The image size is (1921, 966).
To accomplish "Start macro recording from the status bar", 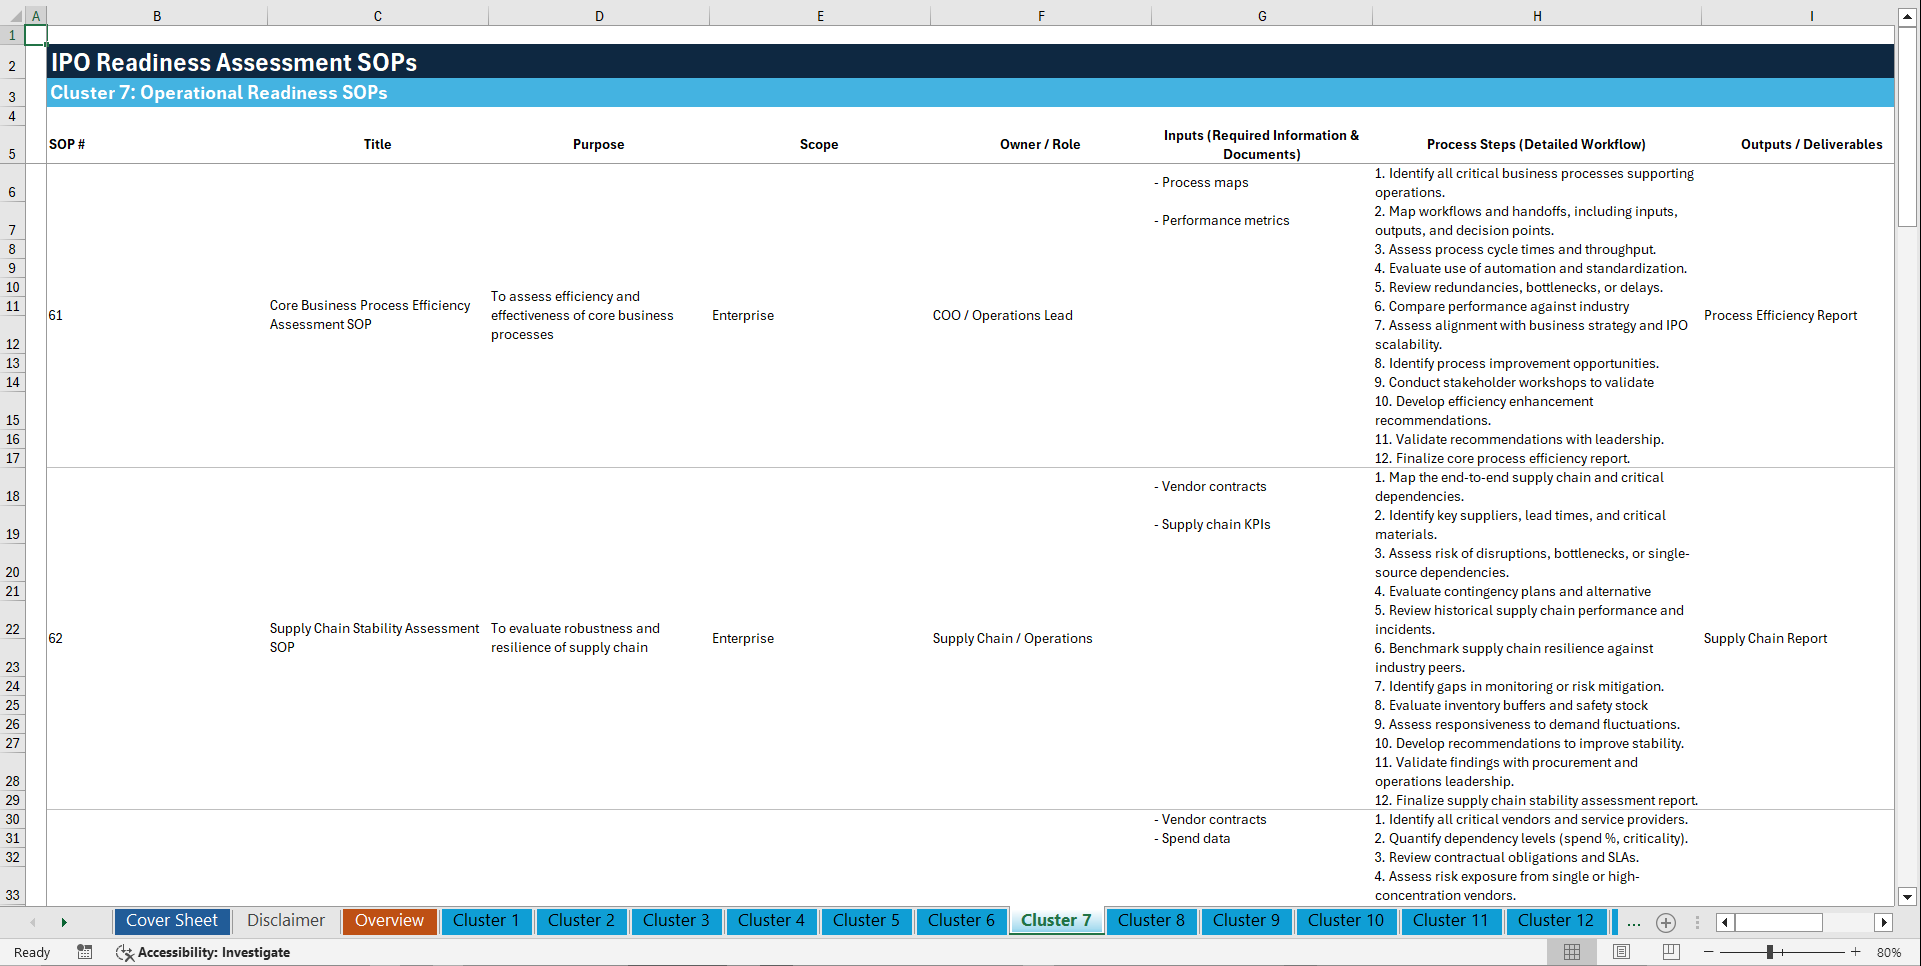I will click(x=85, y=952).
